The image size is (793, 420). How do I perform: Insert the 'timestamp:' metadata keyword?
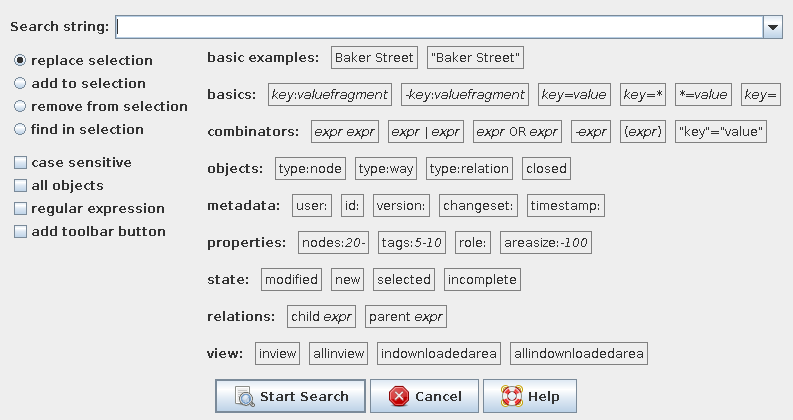566,206
